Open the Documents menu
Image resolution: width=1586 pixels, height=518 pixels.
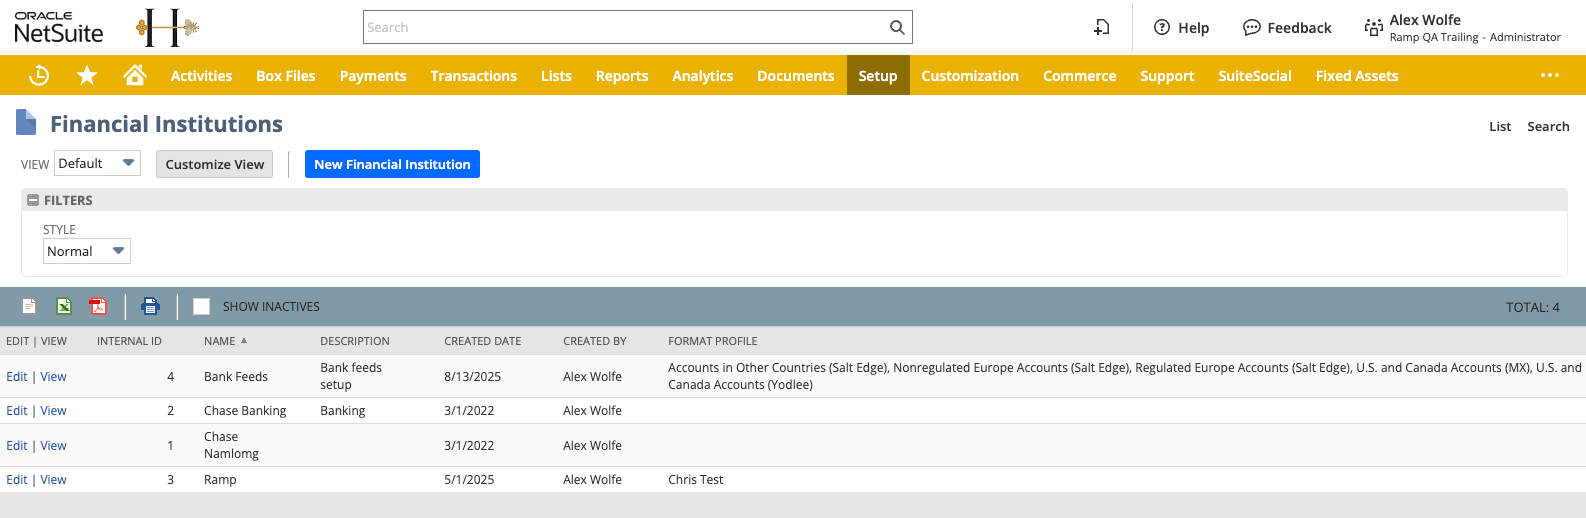796,75
